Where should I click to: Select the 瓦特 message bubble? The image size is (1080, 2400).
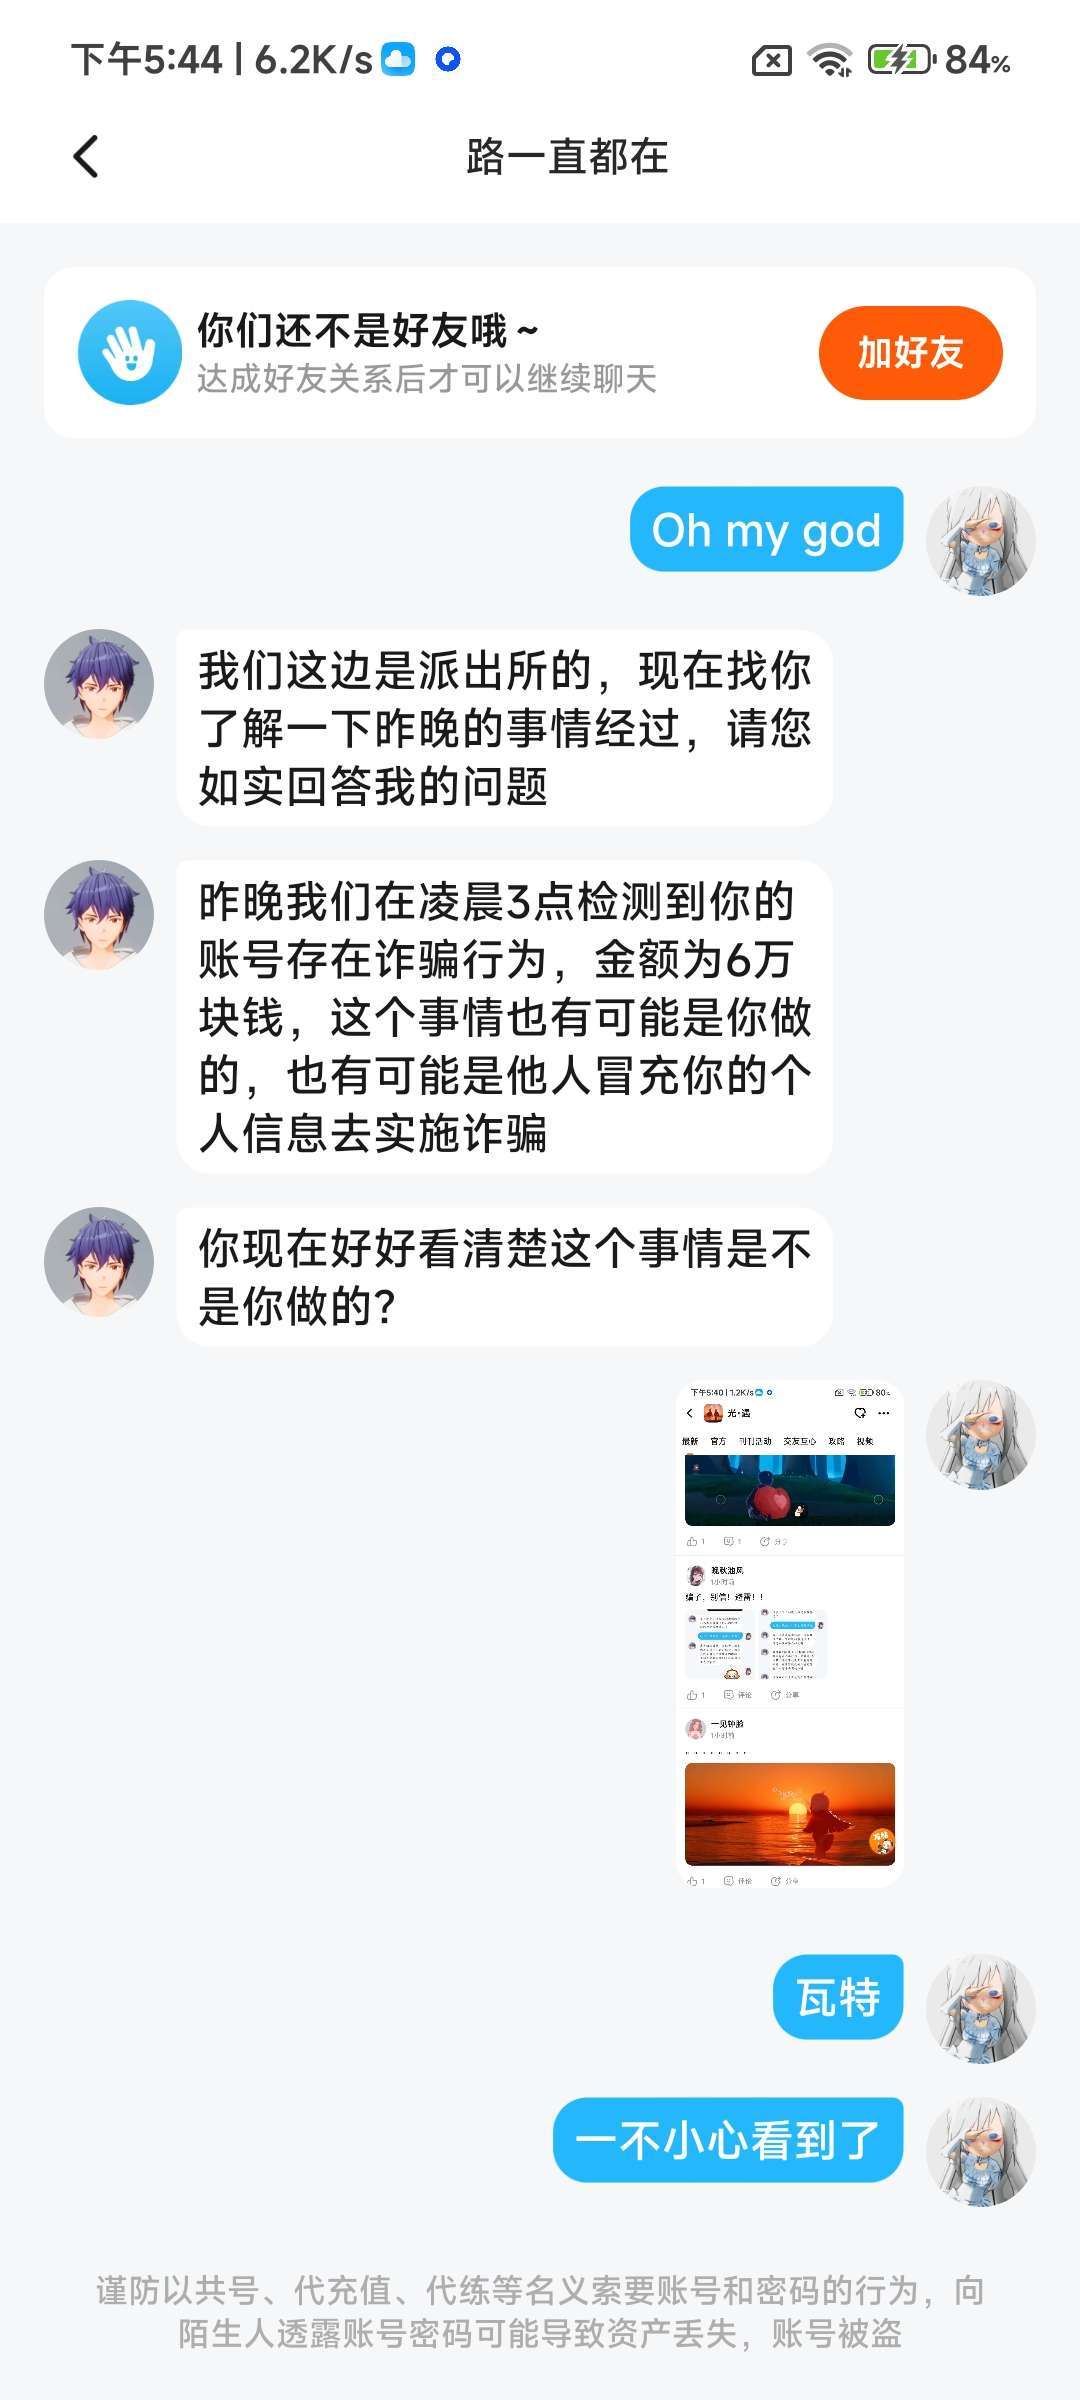(839, 1997)
